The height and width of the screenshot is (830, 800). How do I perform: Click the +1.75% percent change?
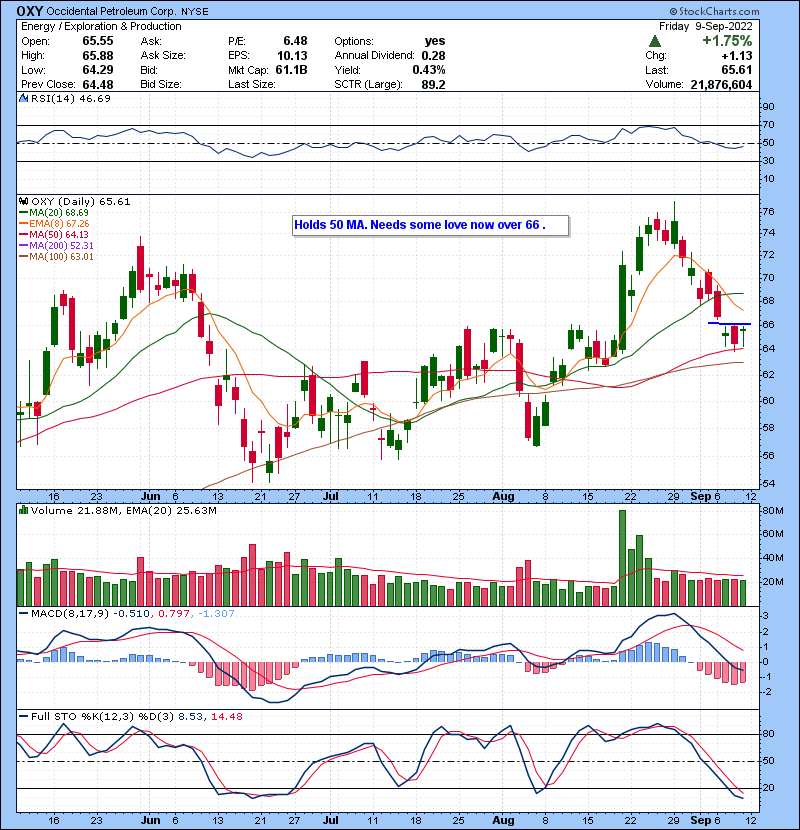(727, 41)
